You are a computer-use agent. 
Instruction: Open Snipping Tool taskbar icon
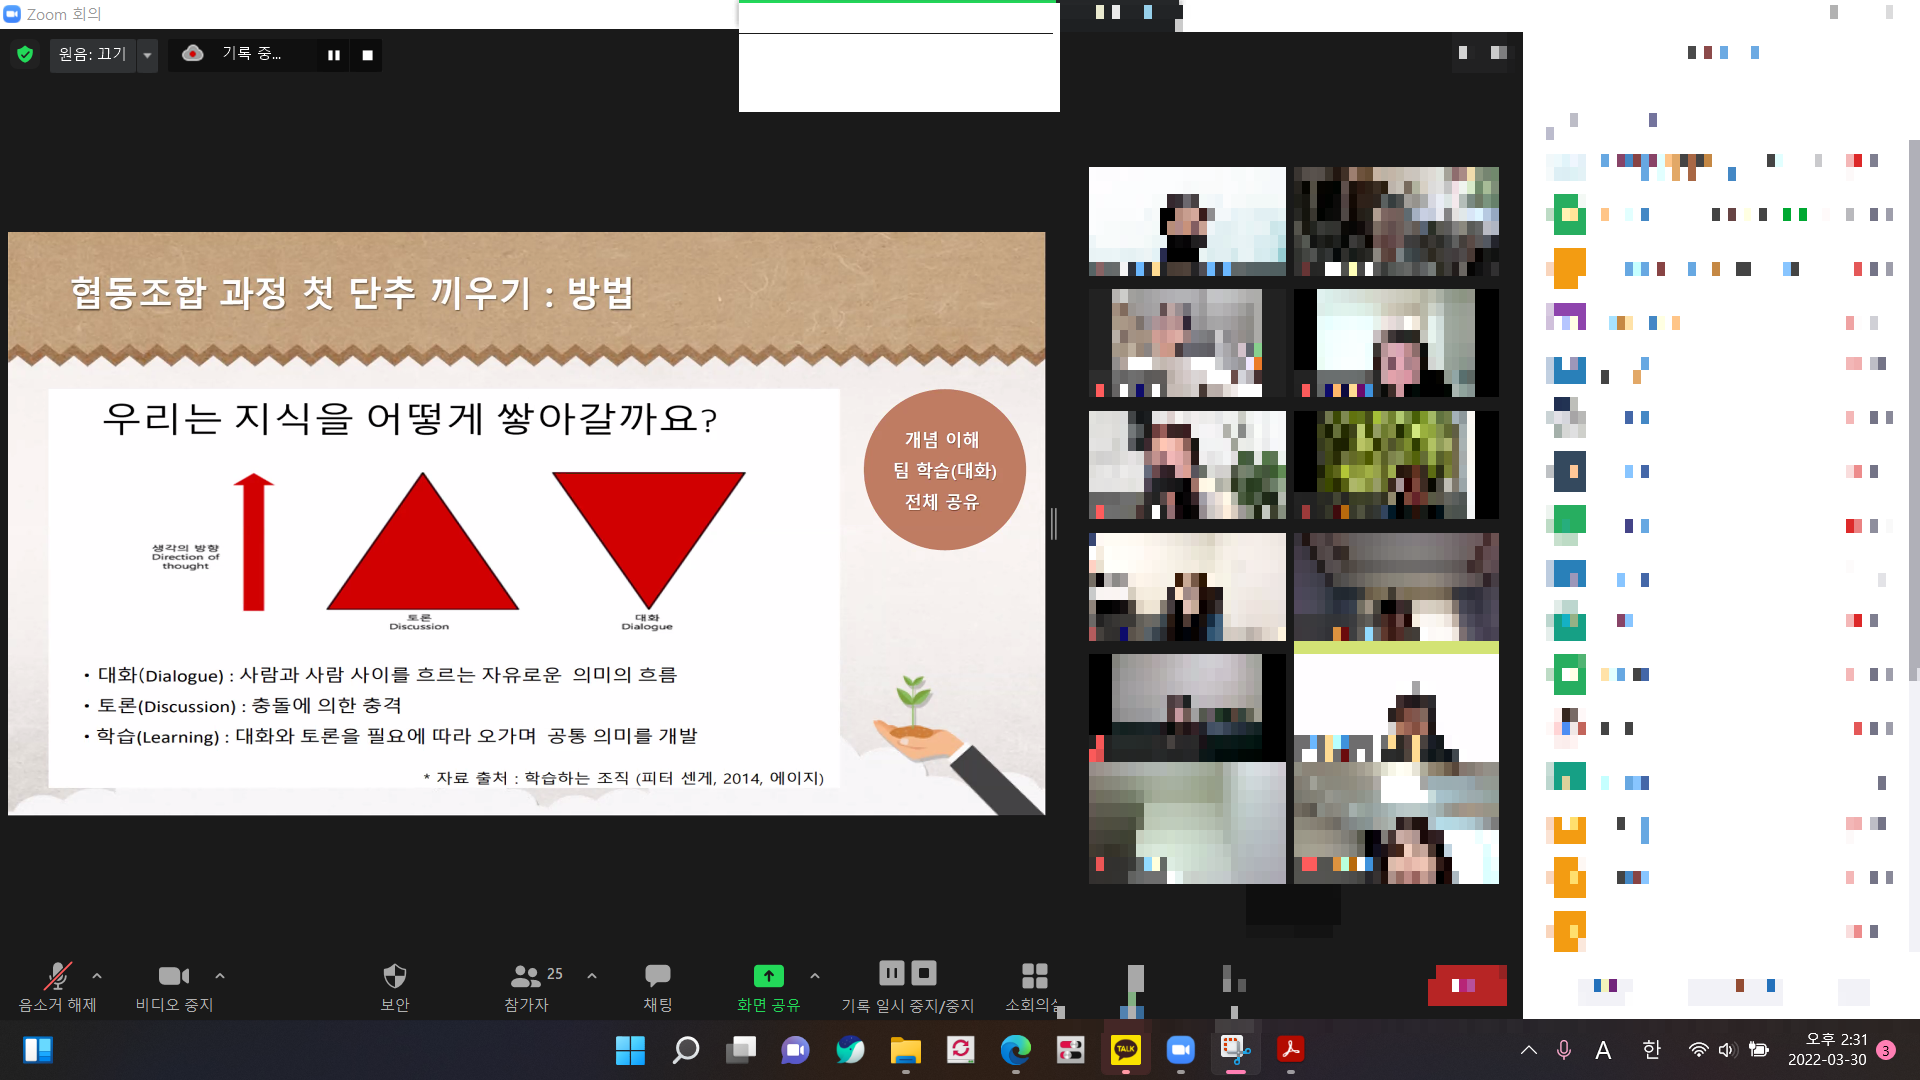(1236, 1050)
